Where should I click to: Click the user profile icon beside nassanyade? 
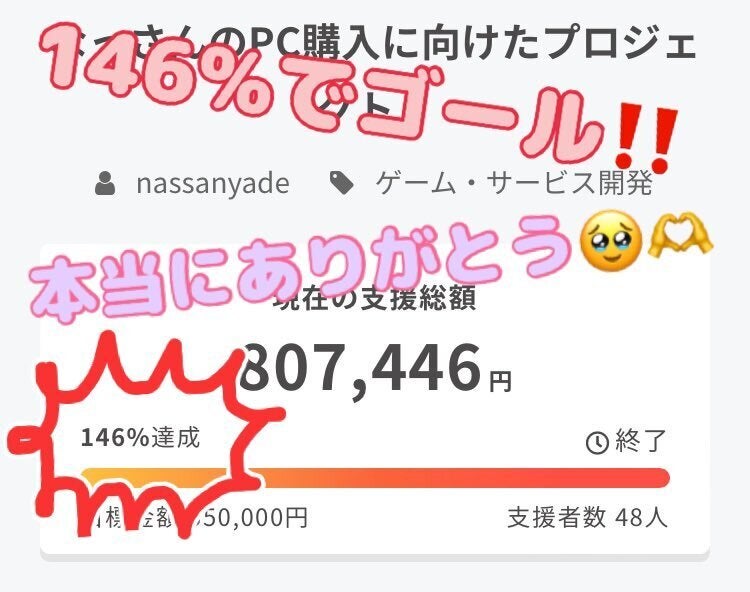tap(105, 184)
